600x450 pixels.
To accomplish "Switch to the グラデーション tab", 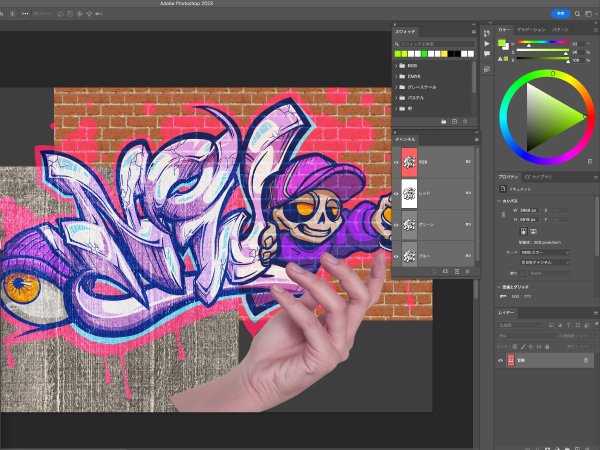I will click(x=531, y=29).
